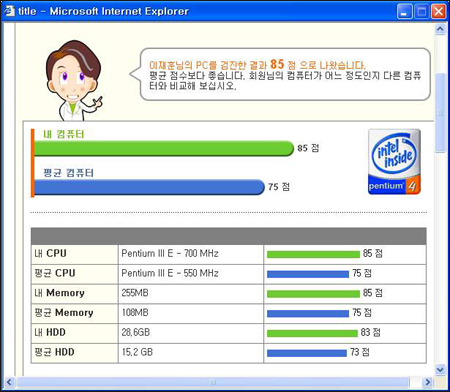Click the 평균 HDD 73 점 score bar
The width and height of the screenshot is (450, 392).
click(x=307, y=353)
